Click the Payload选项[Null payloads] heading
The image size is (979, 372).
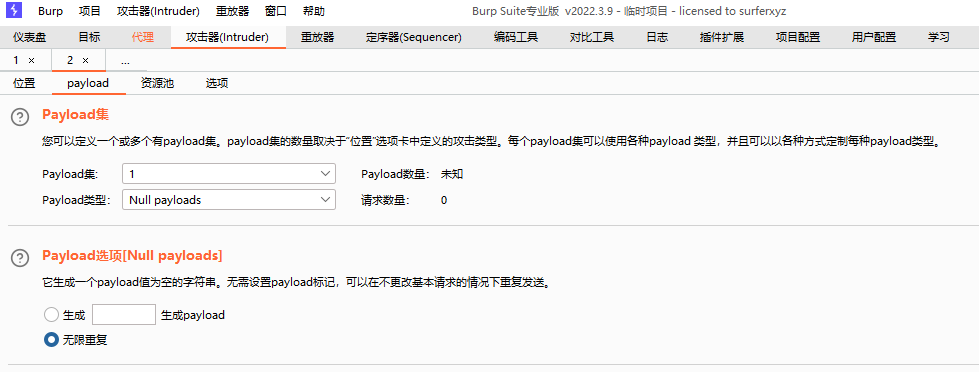click(132, 255)
